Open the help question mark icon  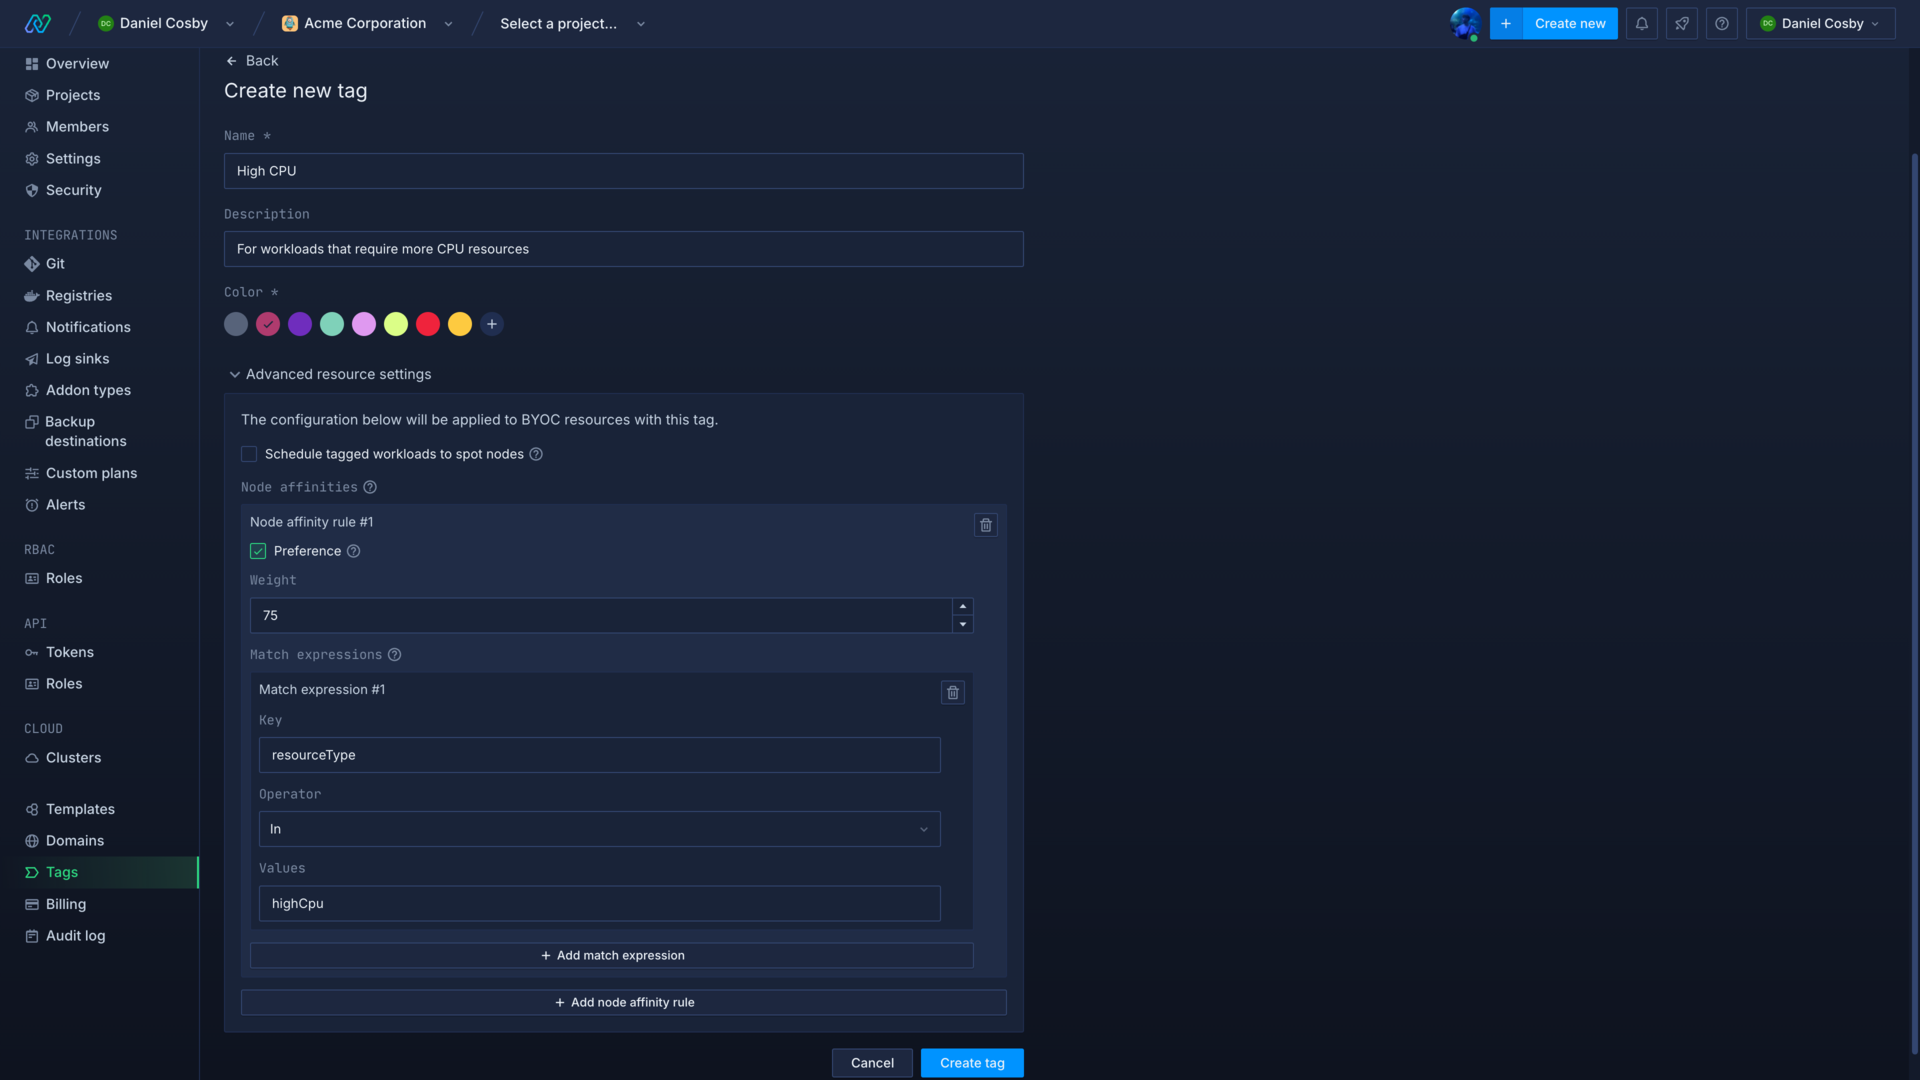pyautogui.click(x=1721, y=23)
